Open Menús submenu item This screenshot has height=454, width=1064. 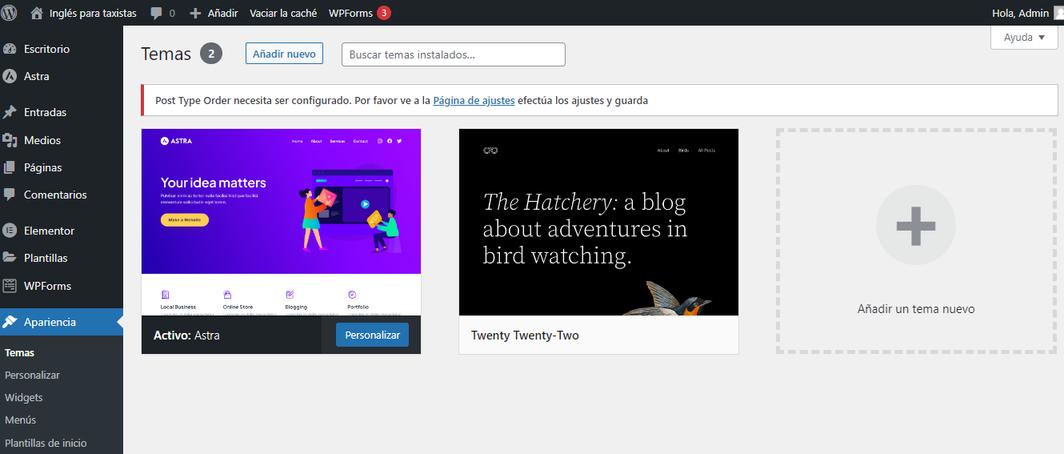20,420
